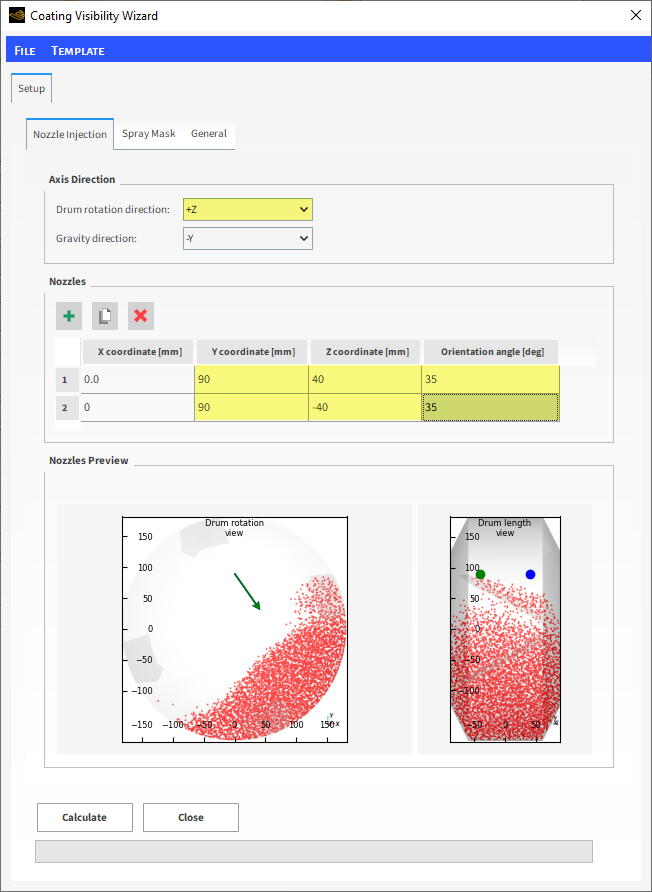Click the app logo in title bar
The height and width of the screenshot is (892, 652).
click(16, 16)
